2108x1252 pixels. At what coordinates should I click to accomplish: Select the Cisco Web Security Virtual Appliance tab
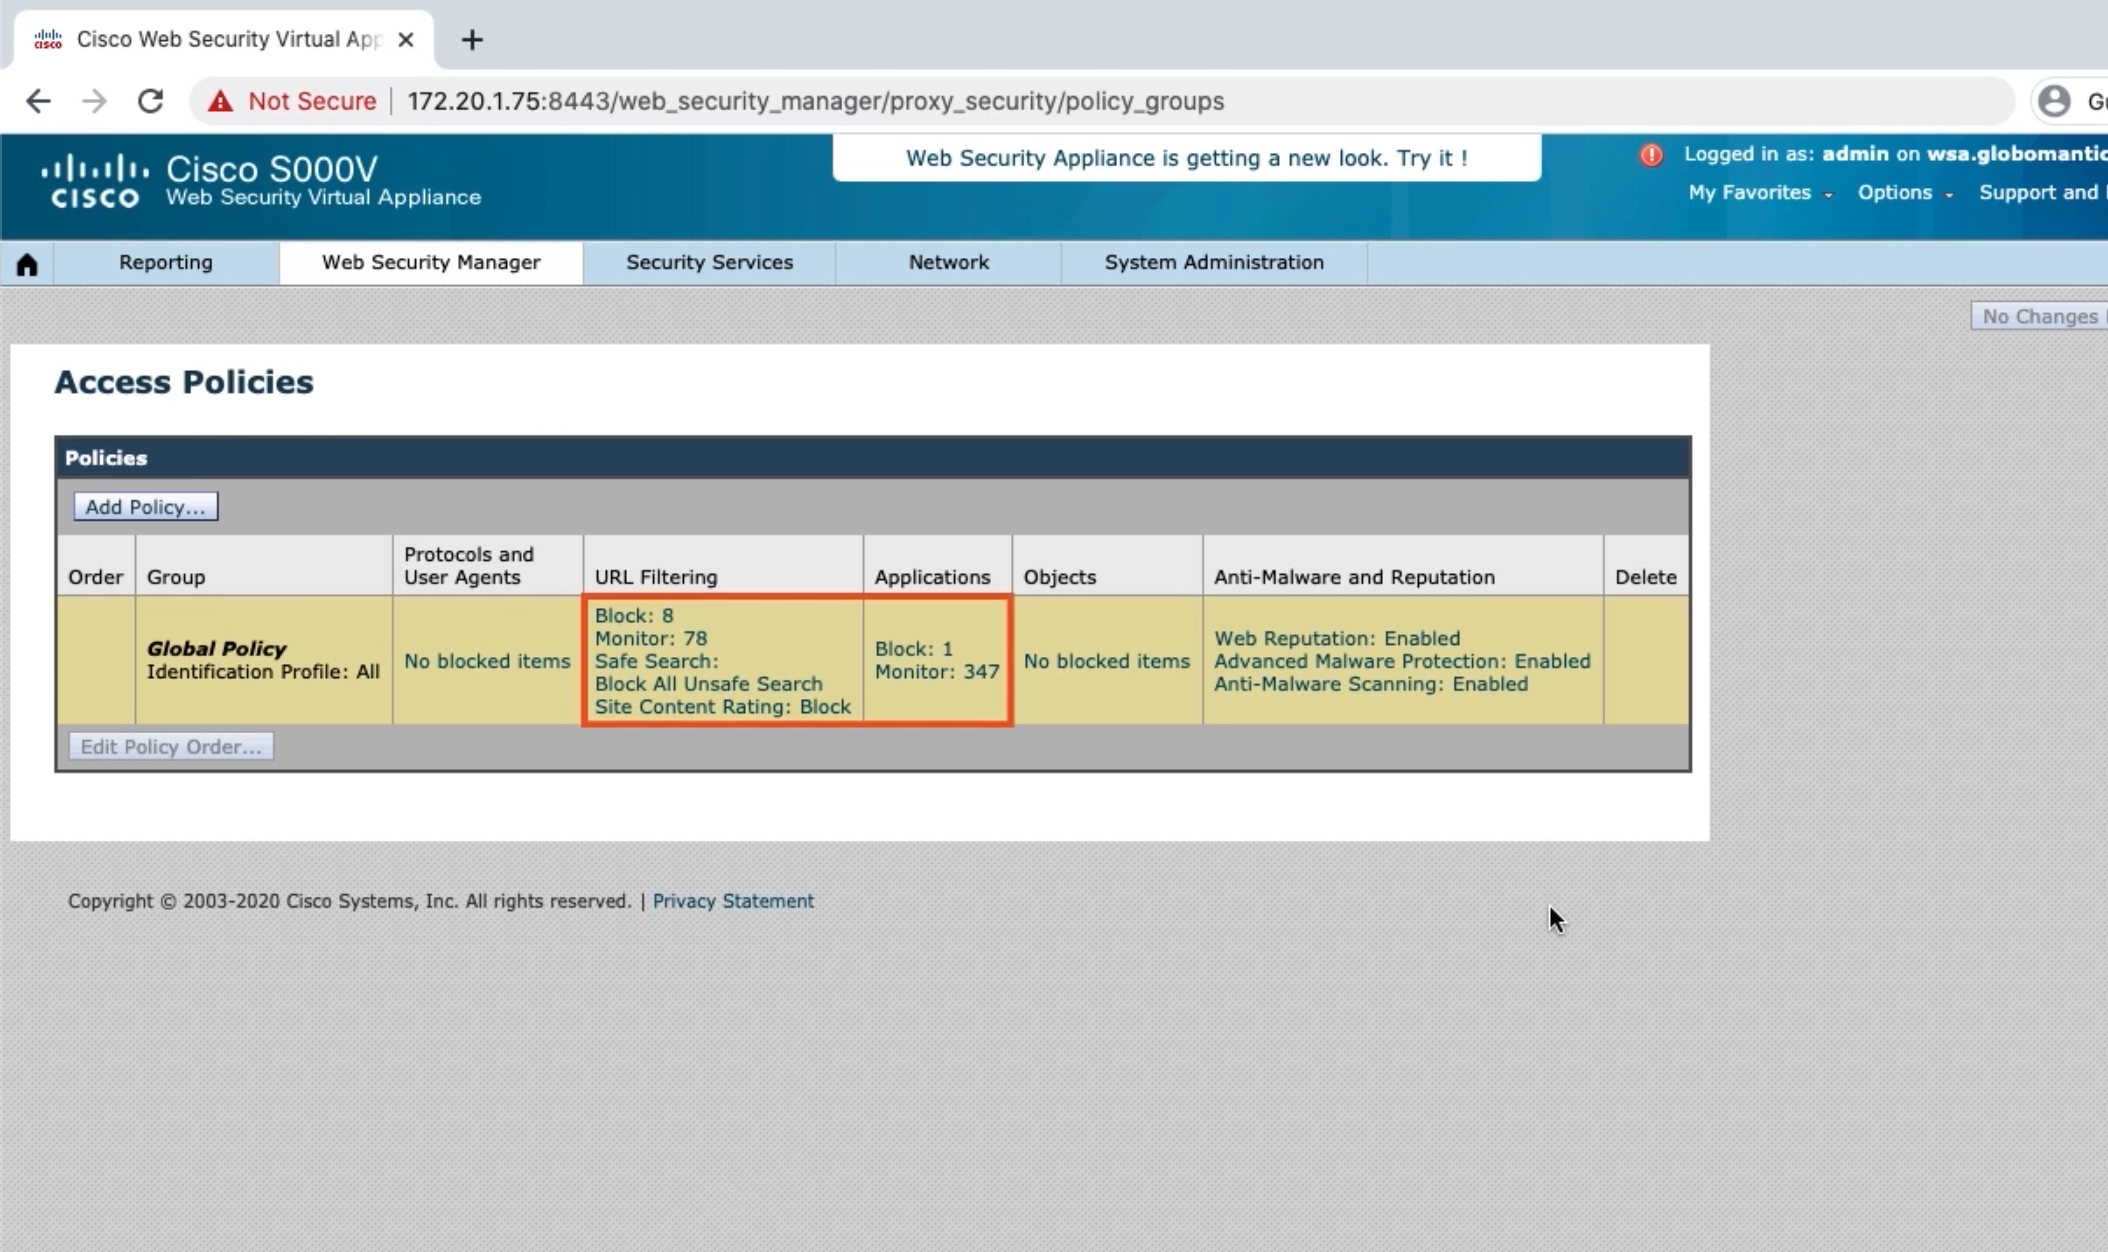pyautogui.click(x=225, y=40)
